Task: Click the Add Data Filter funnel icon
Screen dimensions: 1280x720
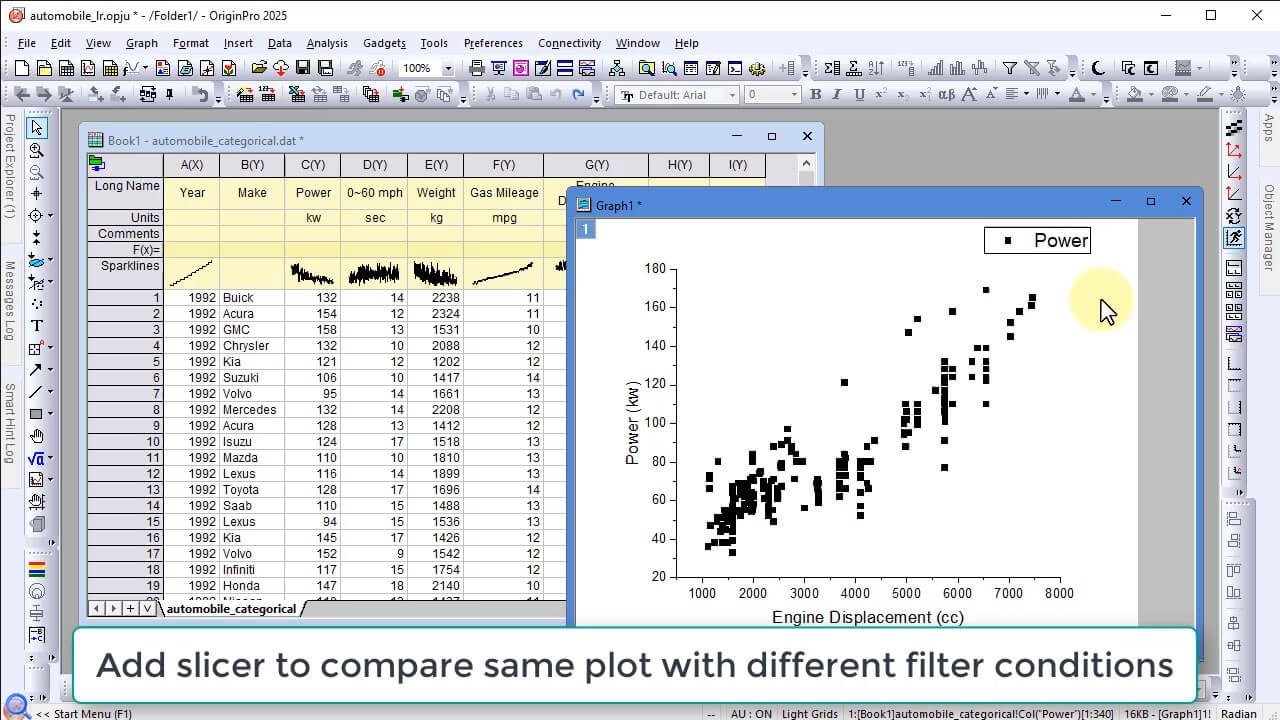Action: [1010, 69]
